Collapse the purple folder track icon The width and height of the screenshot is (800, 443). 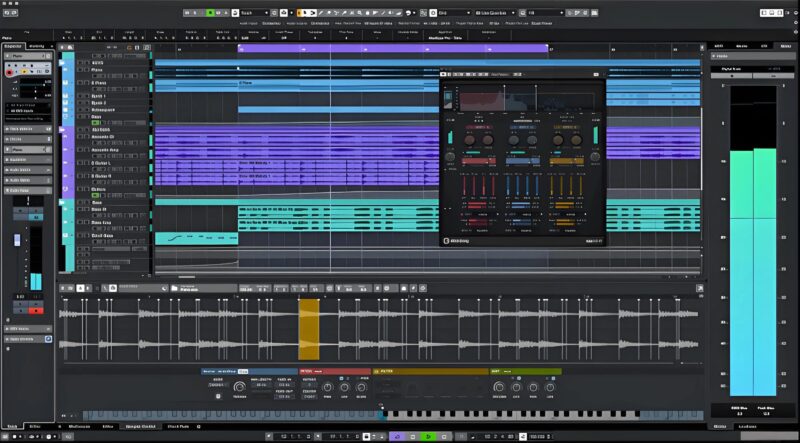pyautogui.click(x=63, y=130)
